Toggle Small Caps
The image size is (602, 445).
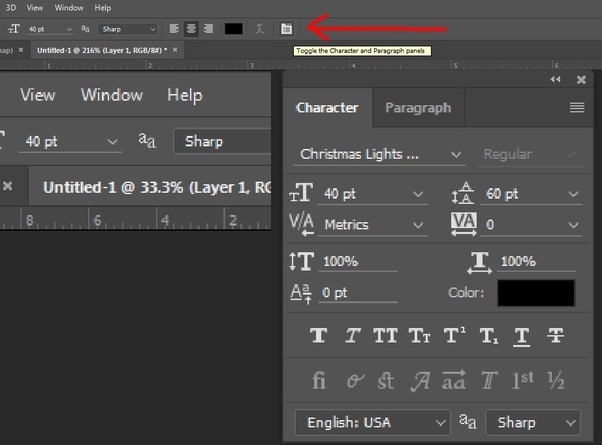pyautogui.click(x=419, y=336)
